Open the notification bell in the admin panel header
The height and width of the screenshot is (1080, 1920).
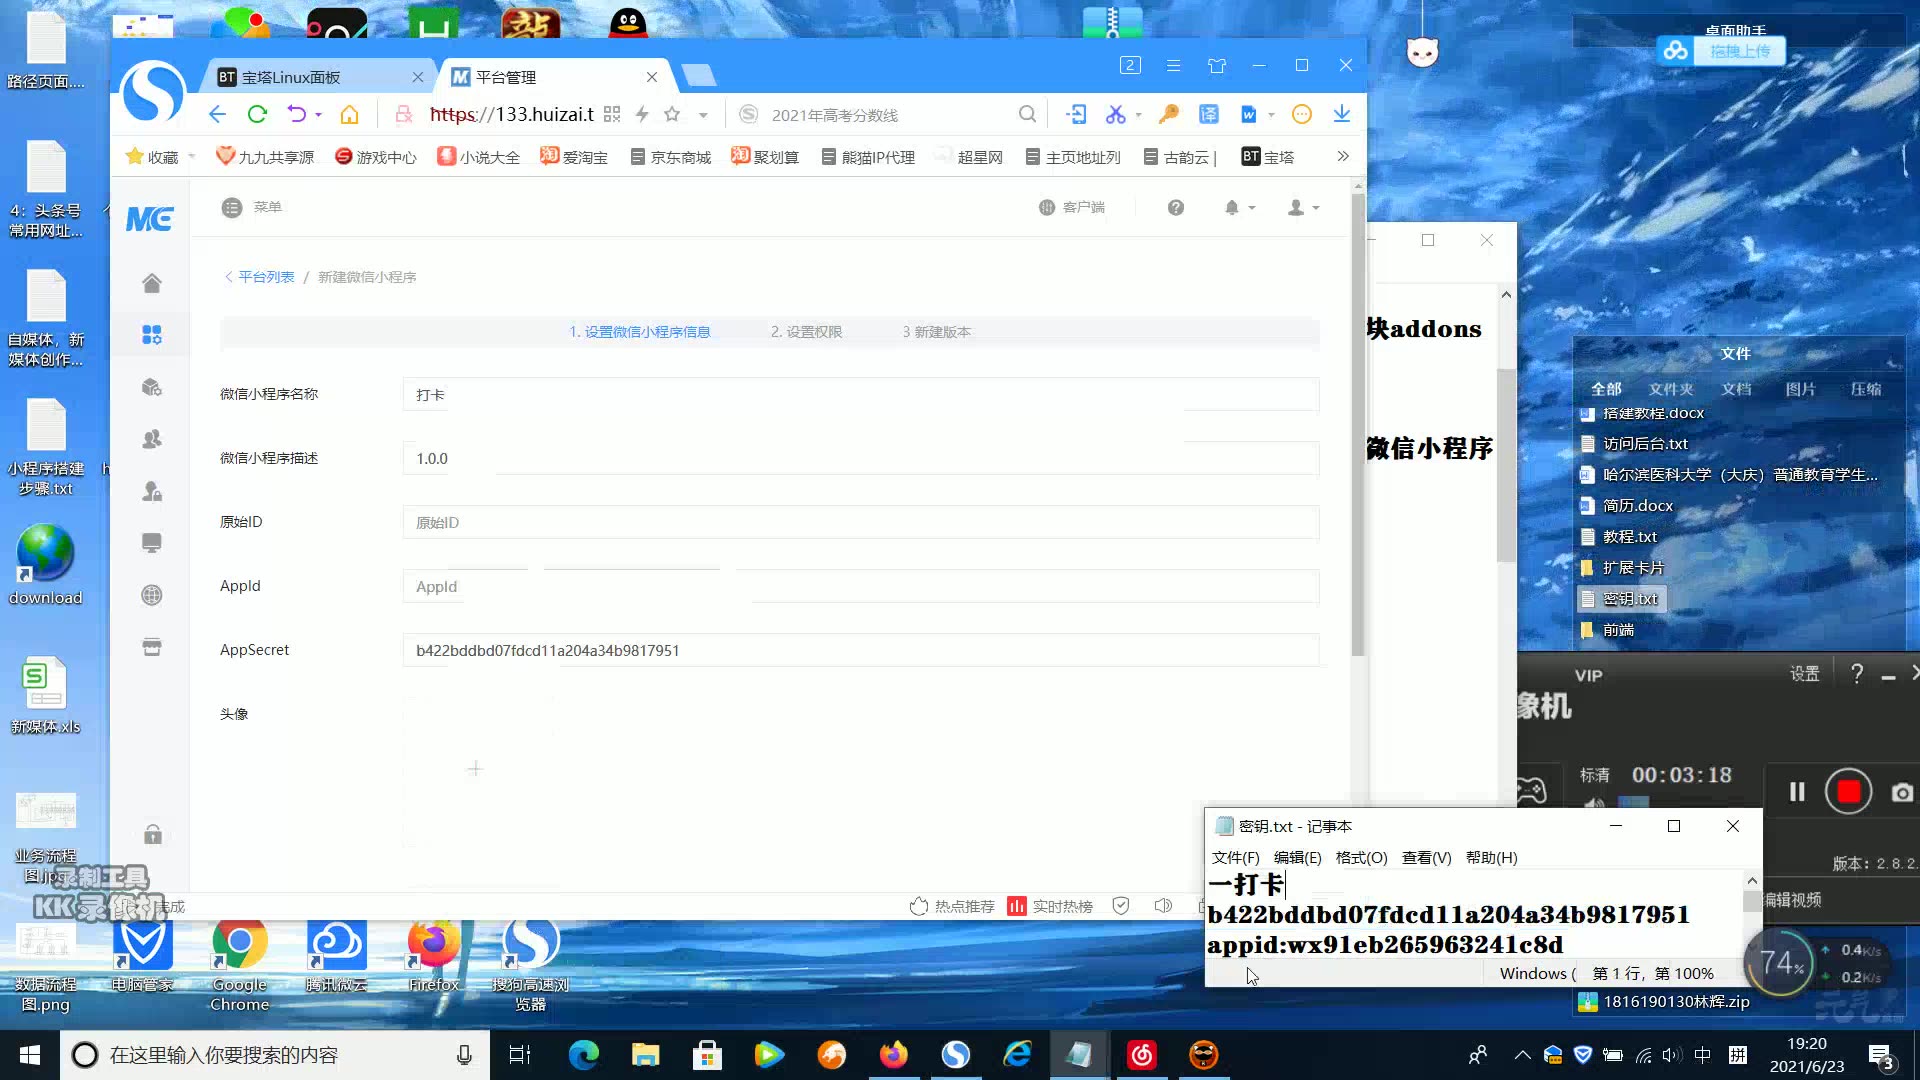point(1234,207)
